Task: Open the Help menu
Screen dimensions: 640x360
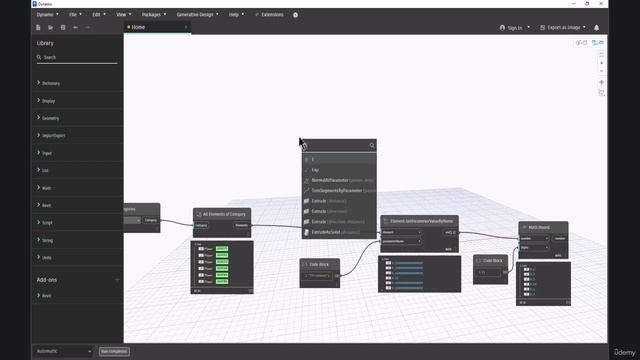Action: pos(236,15)
